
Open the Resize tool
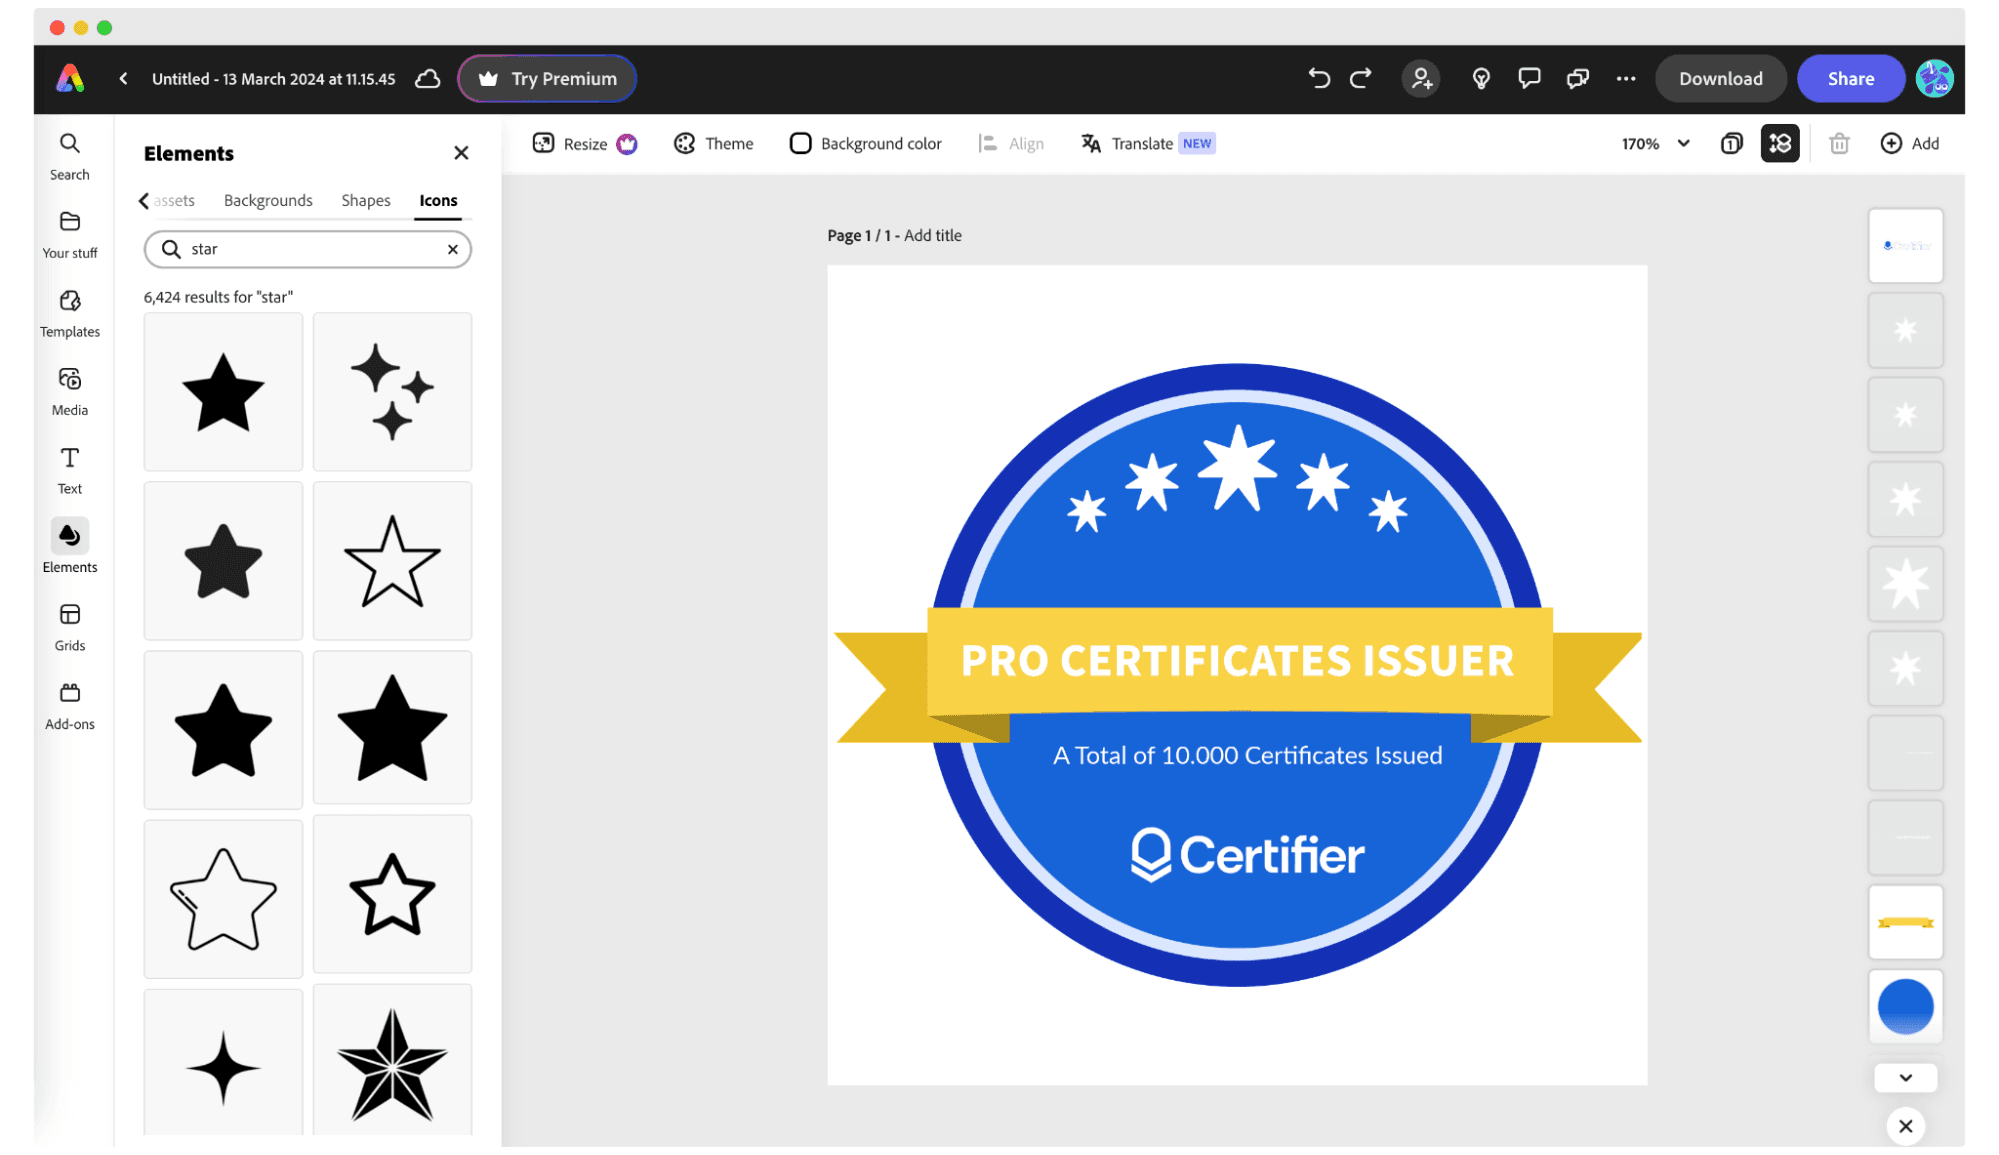point(584,143)
